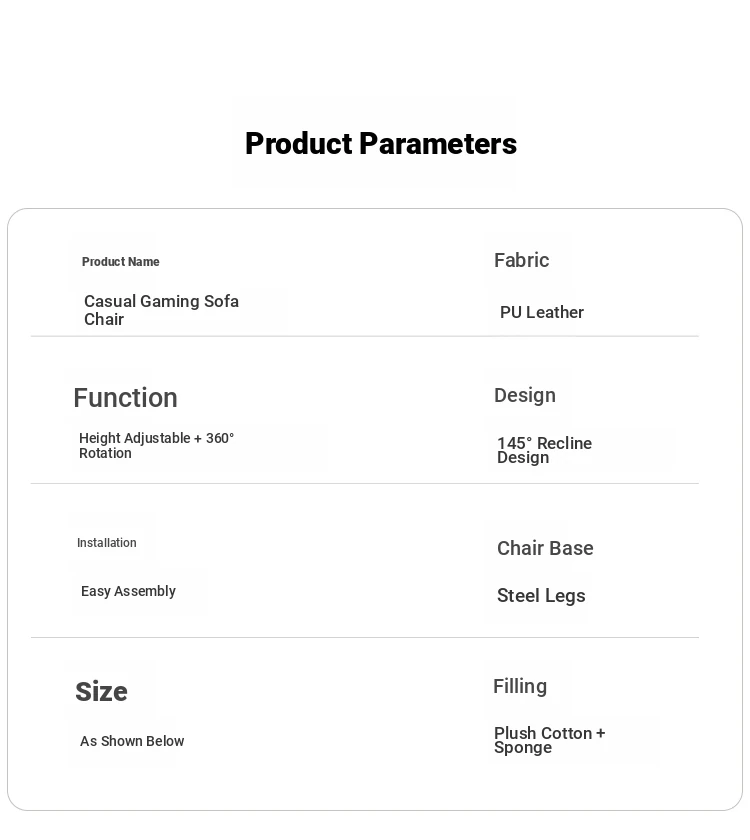This screenshot has width=750, height=840.
Task: Click the Steel Legs value
Action: tap(541, 596)
